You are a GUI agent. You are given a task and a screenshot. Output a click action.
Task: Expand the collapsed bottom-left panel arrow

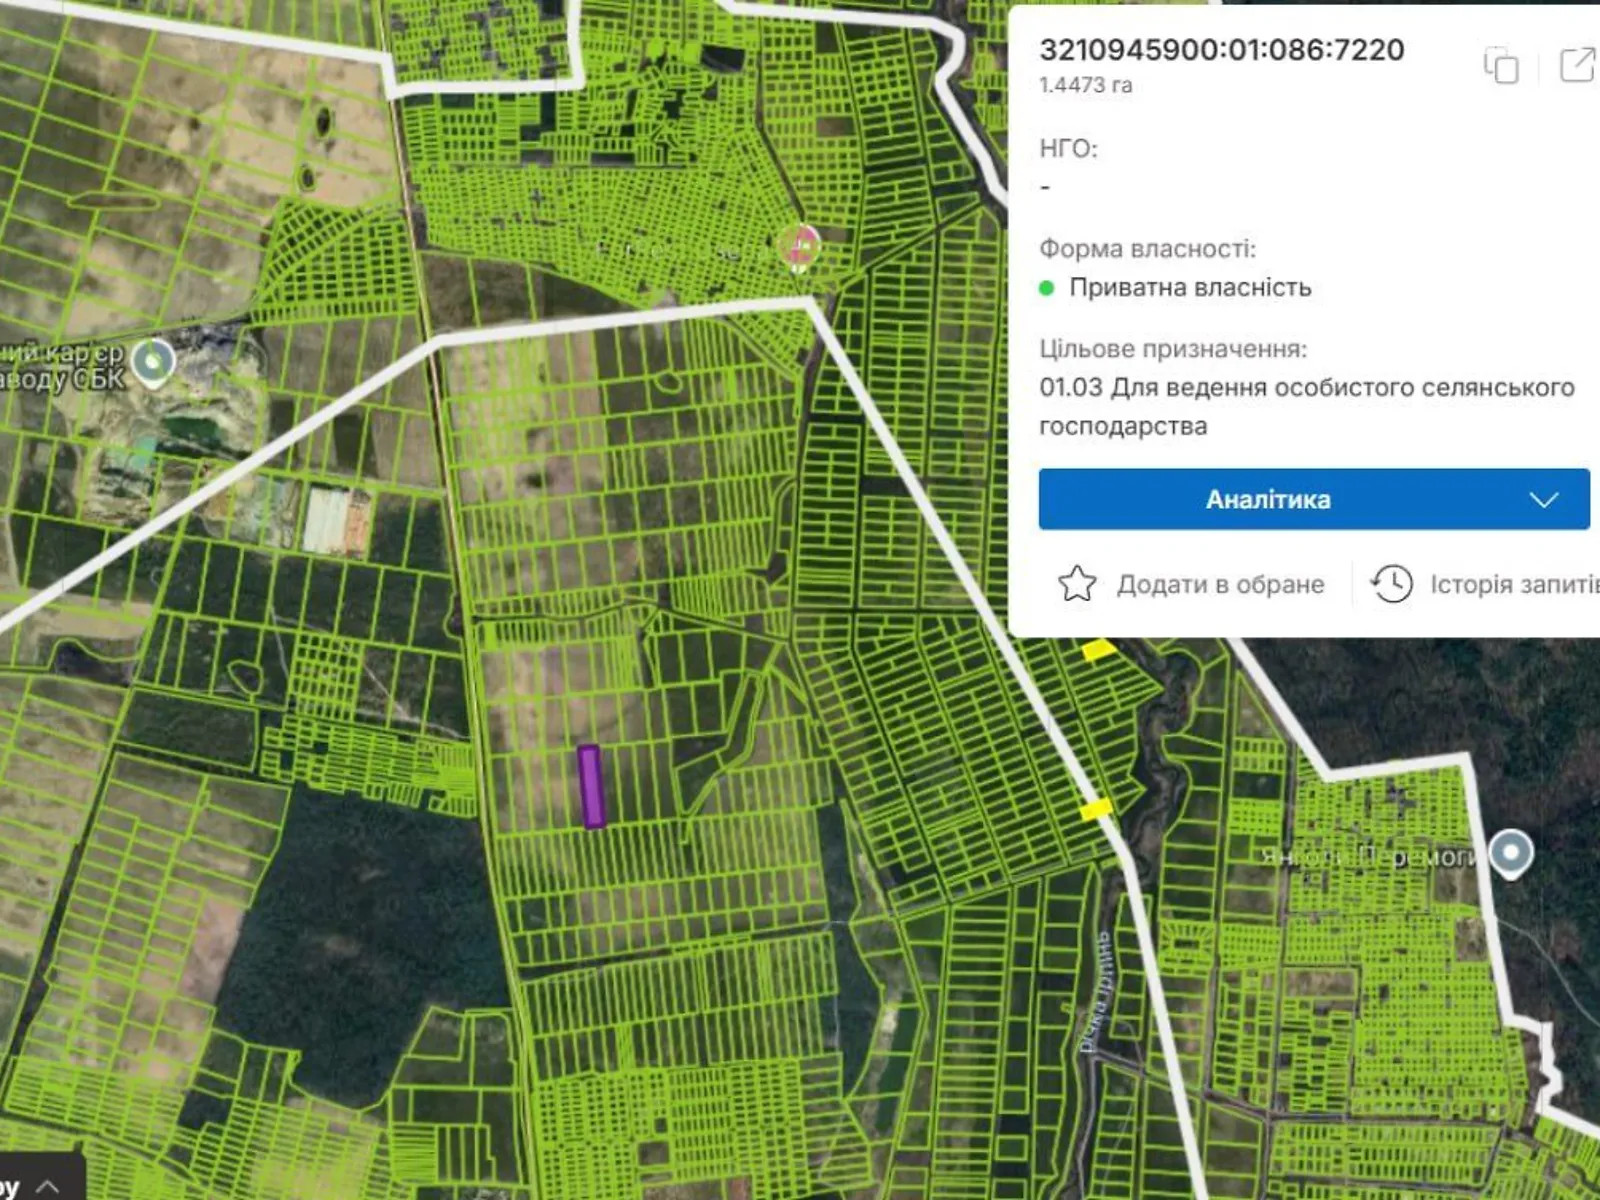47,1186
